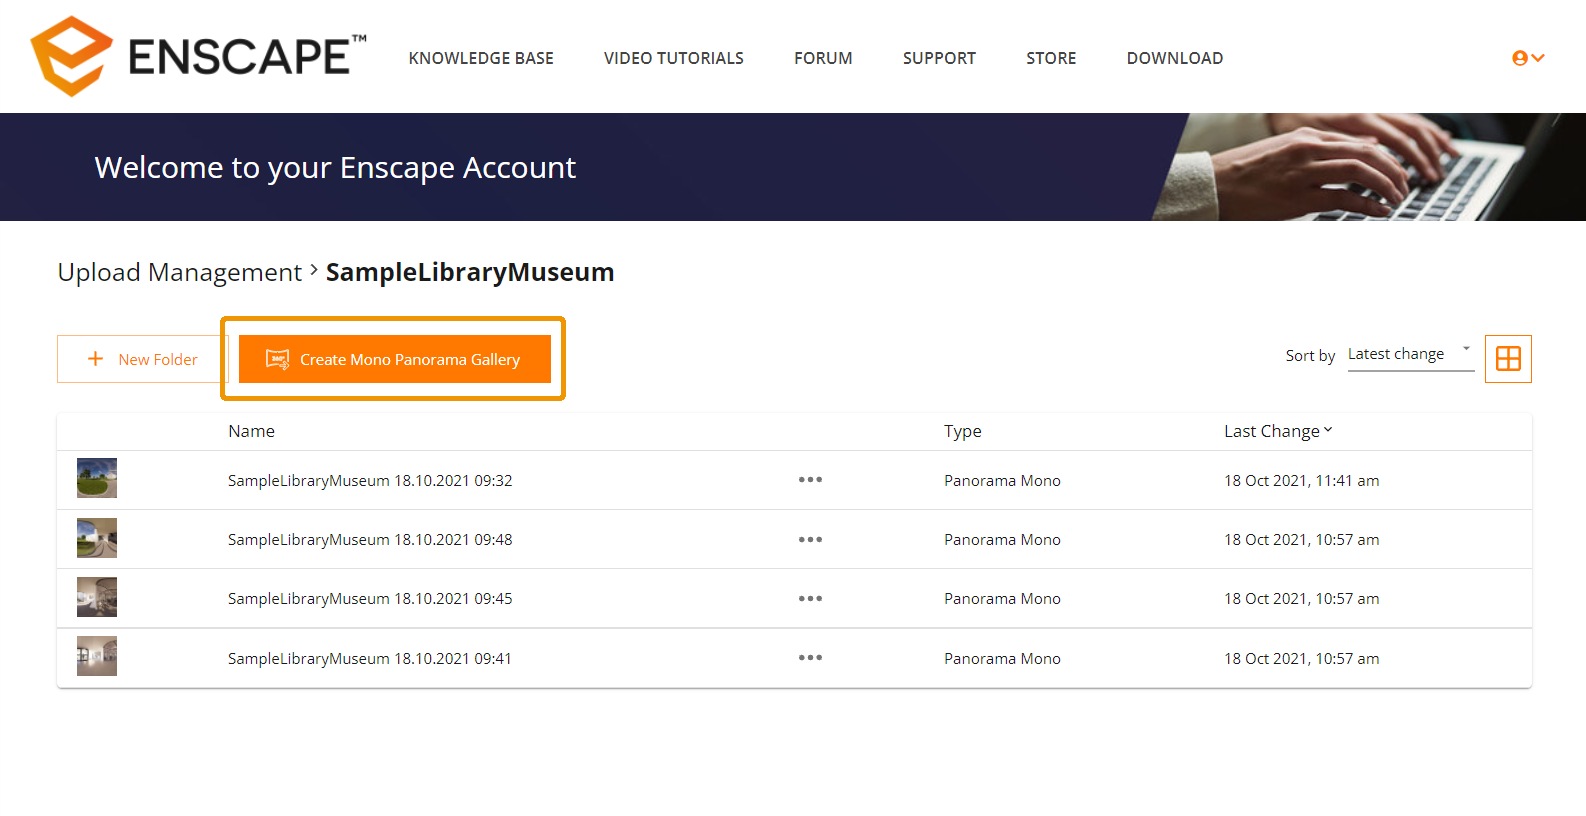This screenshot has height=816, width=1586.
Task: Click SampleLibraryMuseum breadcrumb title
Action: (470, 272)
